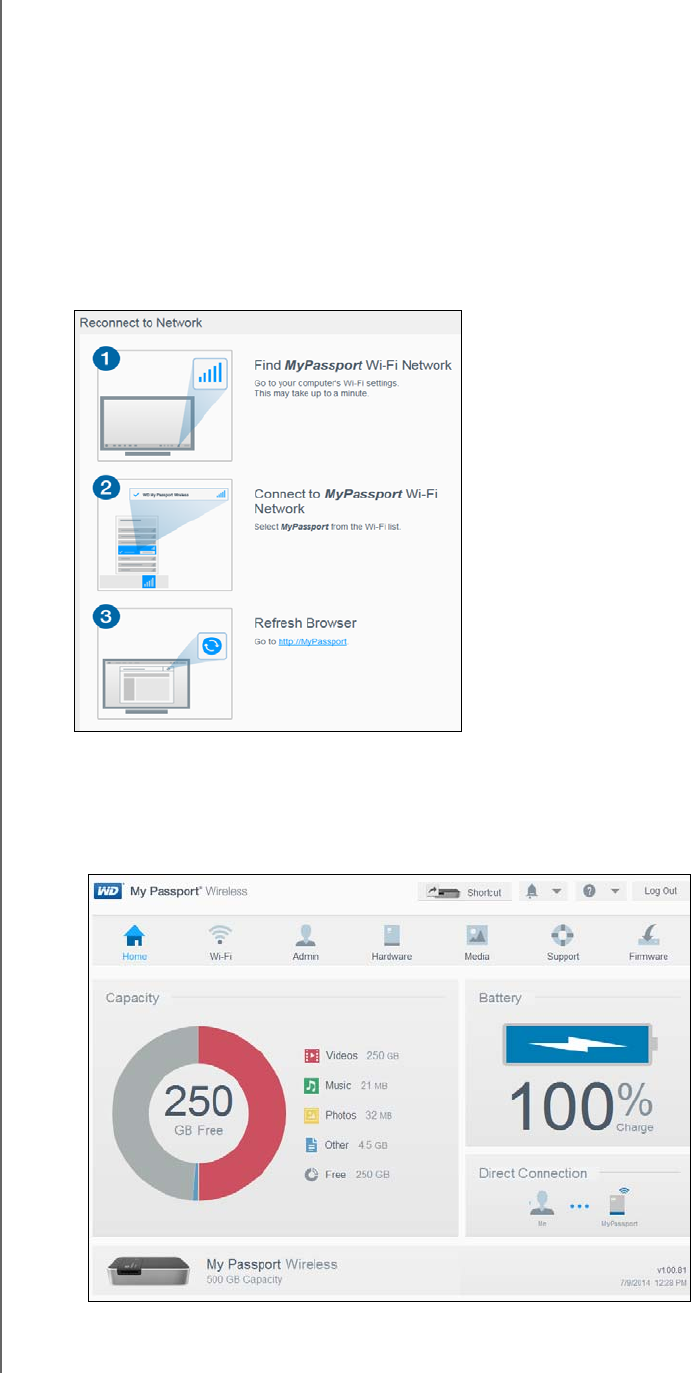Open the Hardware drive icon
This screenshot has height=1373, width=691.
pos(392,934)
